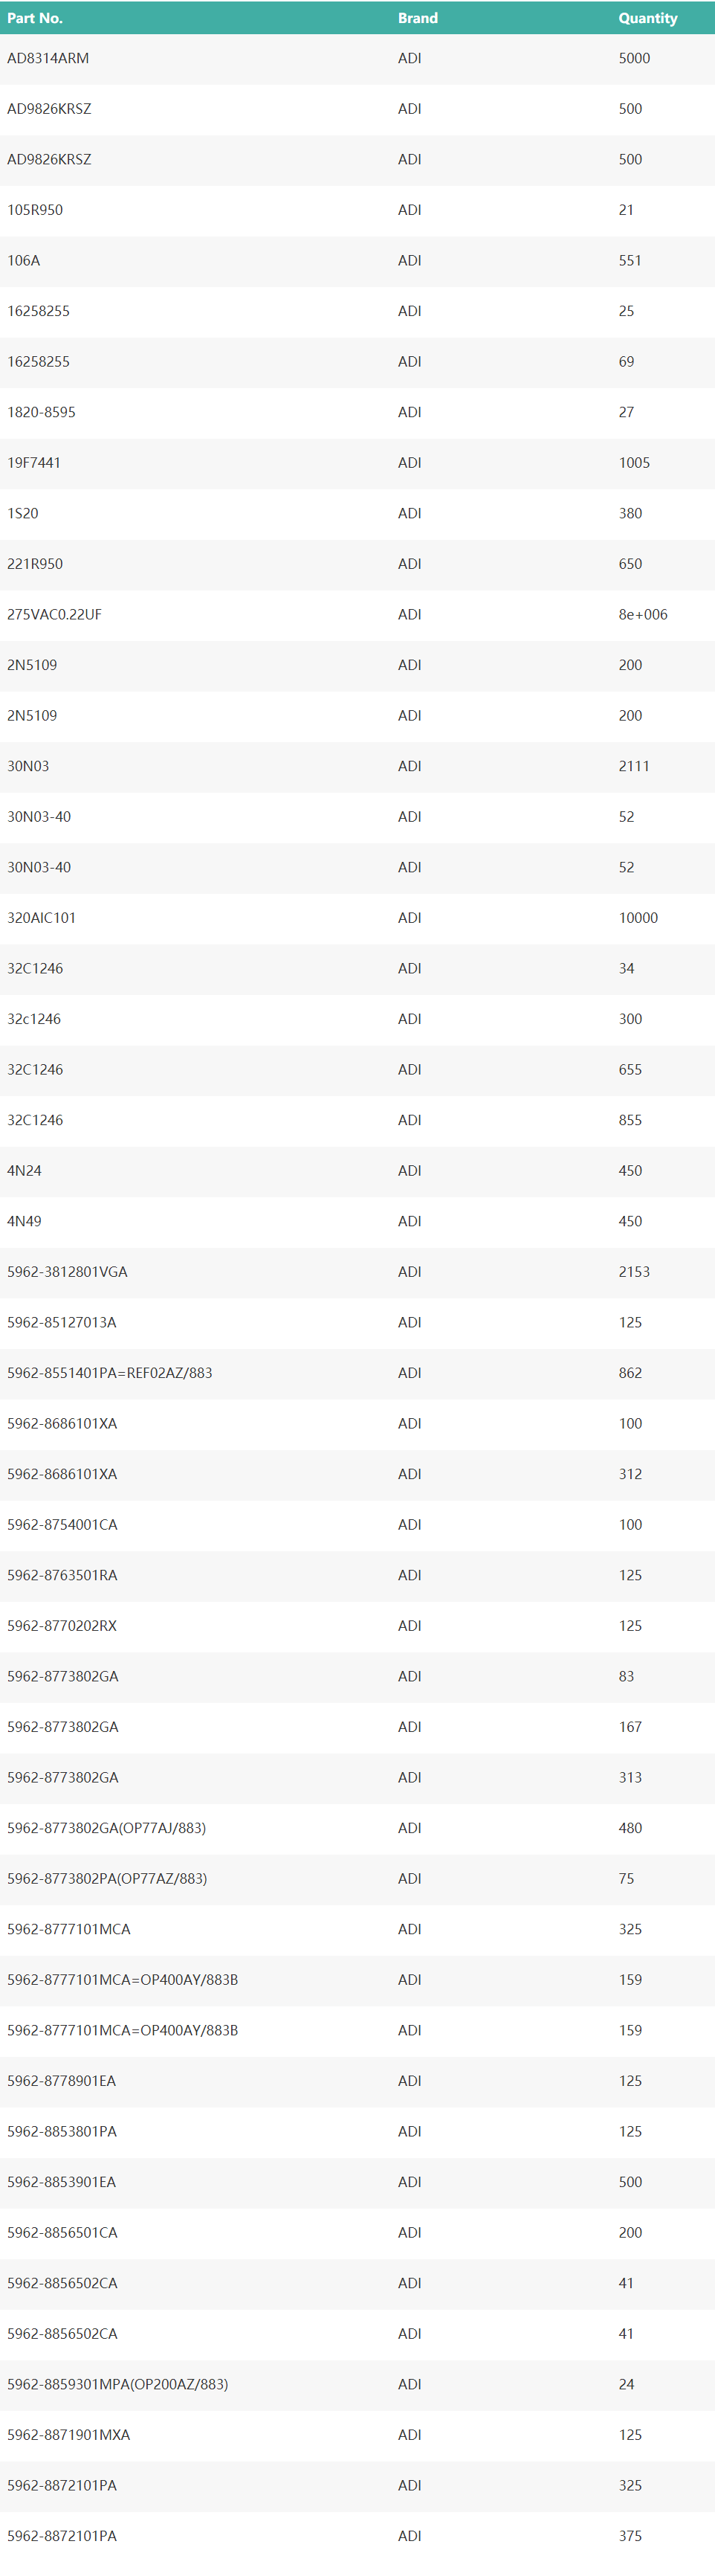This screenshot has width=715, height=2576.
Task: Open part 5962-8773802PA(OP77AZ/883)
Action: [107, 1878]
